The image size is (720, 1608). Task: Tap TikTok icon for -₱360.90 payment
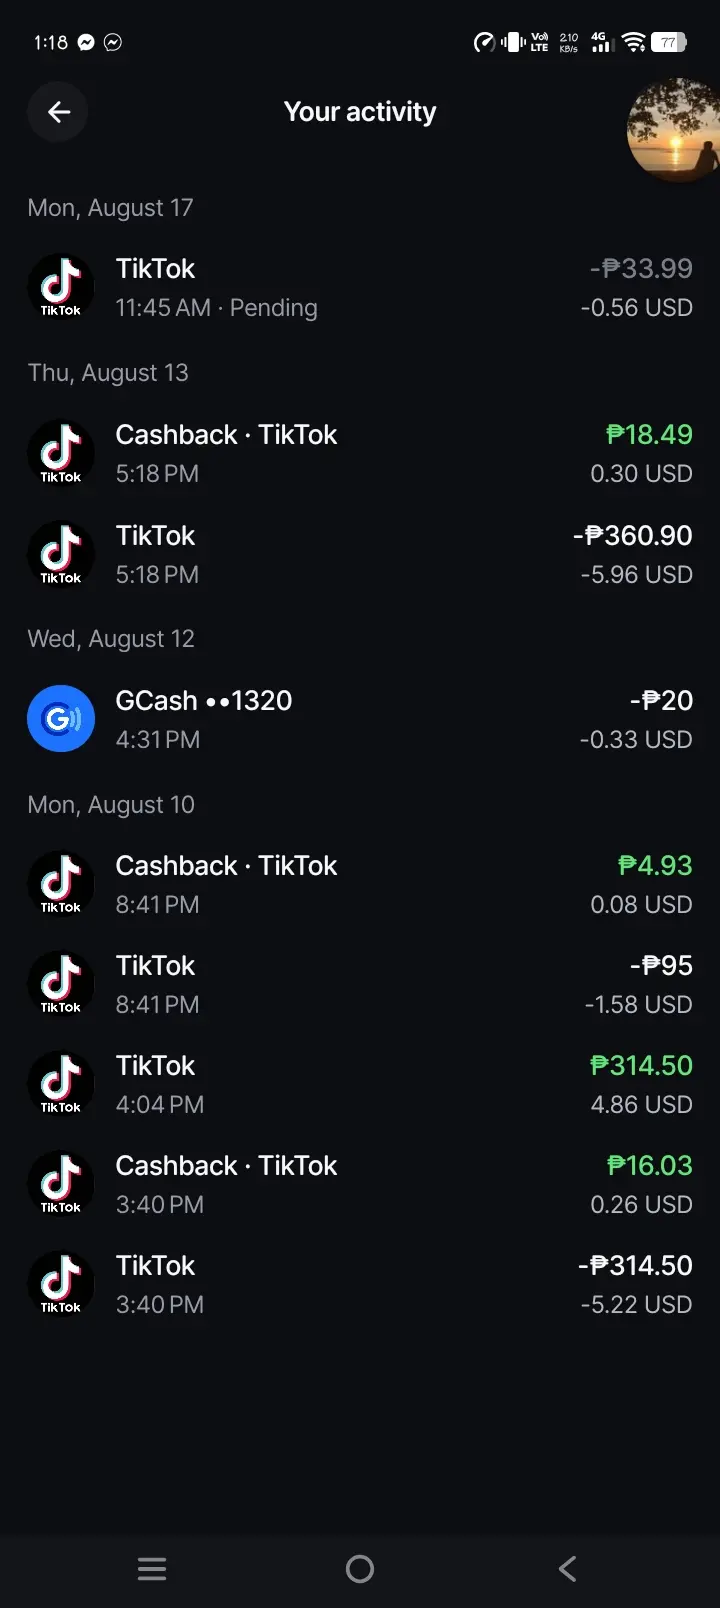click(61, 554)
